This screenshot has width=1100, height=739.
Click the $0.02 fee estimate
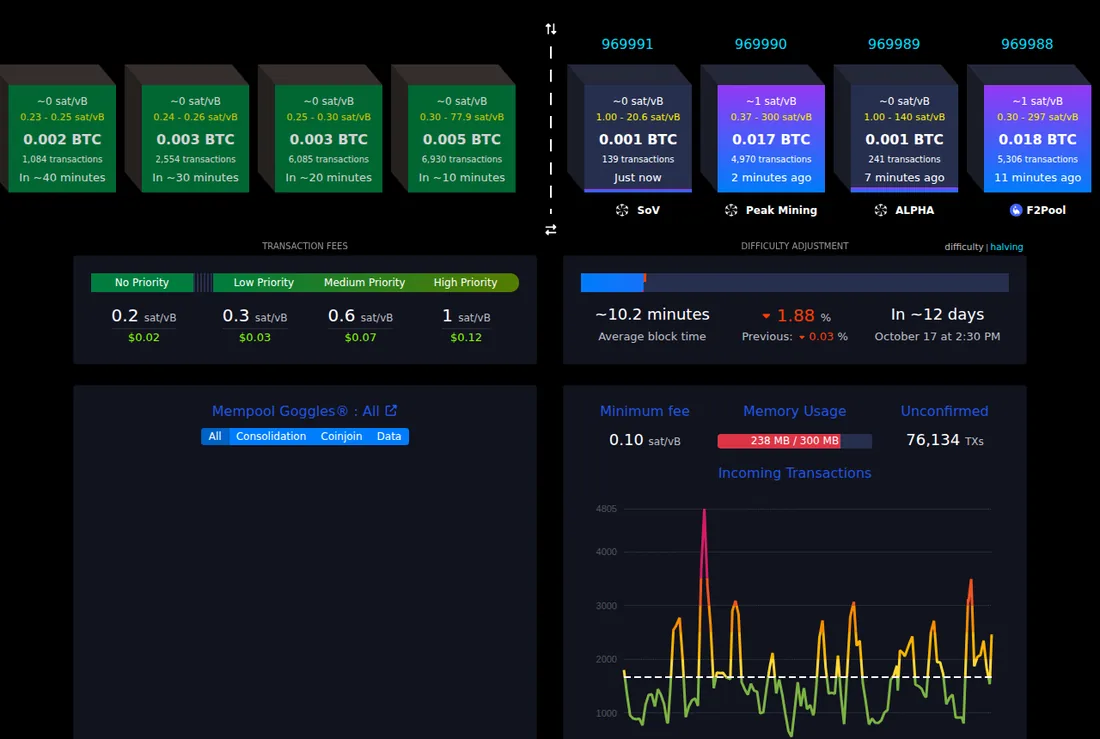coord(144,338)
